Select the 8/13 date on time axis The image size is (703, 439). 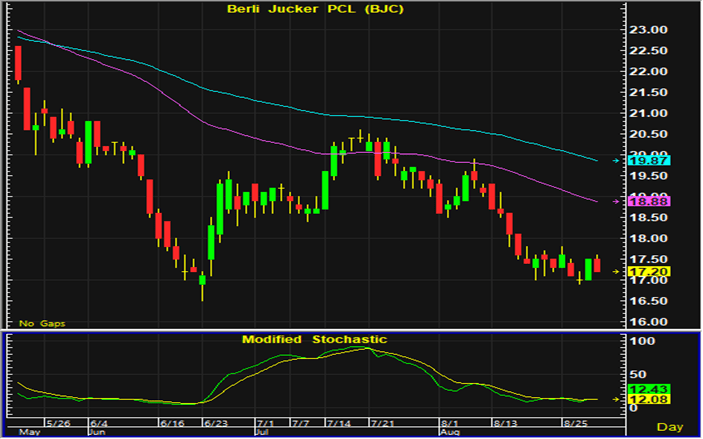click(507, 424)
